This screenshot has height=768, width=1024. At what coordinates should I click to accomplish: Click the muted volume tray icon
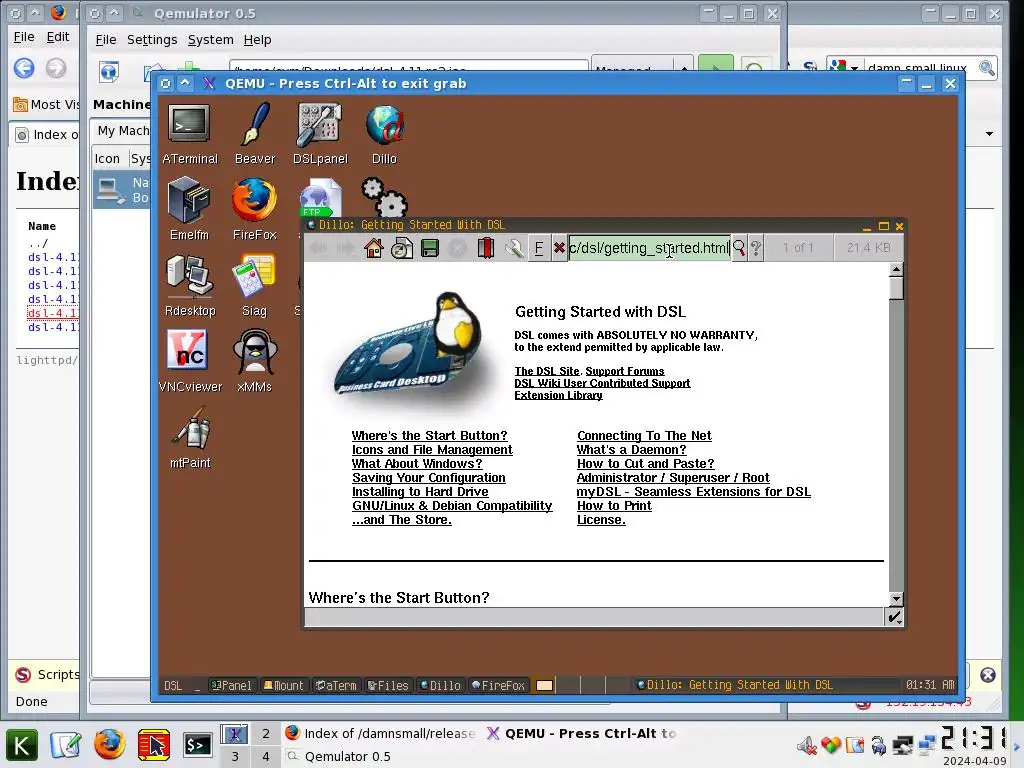[x=807, y=745]
